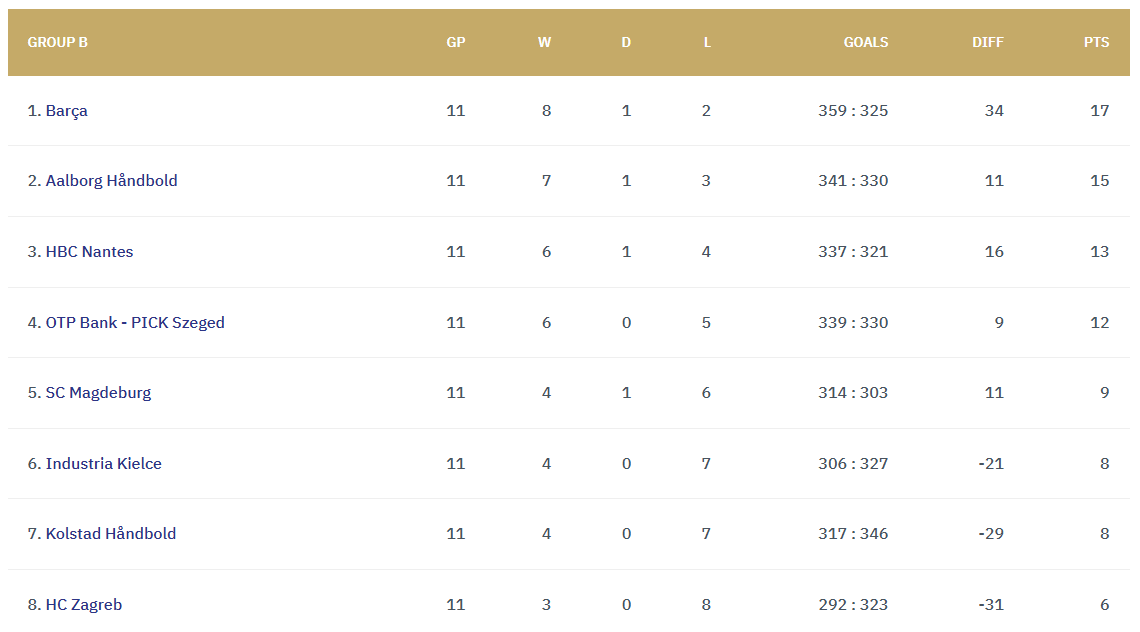Click Aalborg Håndbold's 15 points value
Image resolution: width=1140 pixels, height=632 pixels.
[1099, 181]
